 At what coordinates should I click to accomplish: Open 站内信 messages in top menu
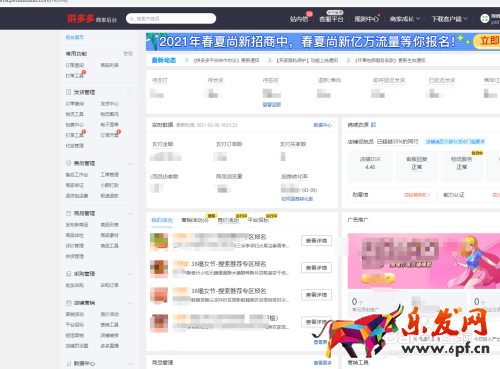(299, 19)
